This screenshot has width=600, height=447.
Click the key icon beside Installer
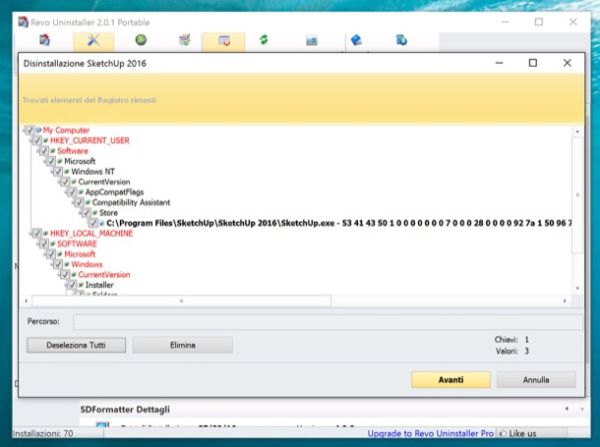point(81,285)
